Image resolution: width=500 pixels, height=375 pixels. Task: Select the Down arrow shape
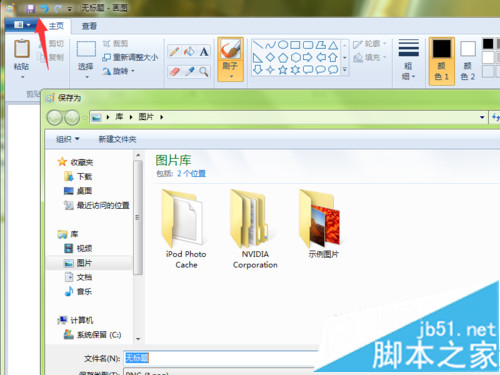258,70
